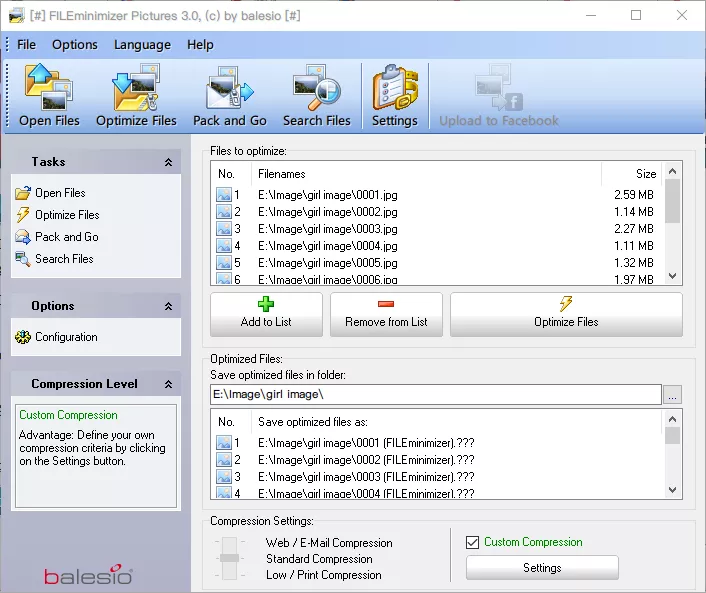Click the 2.27 MB size cell

(x=634, y=229)
